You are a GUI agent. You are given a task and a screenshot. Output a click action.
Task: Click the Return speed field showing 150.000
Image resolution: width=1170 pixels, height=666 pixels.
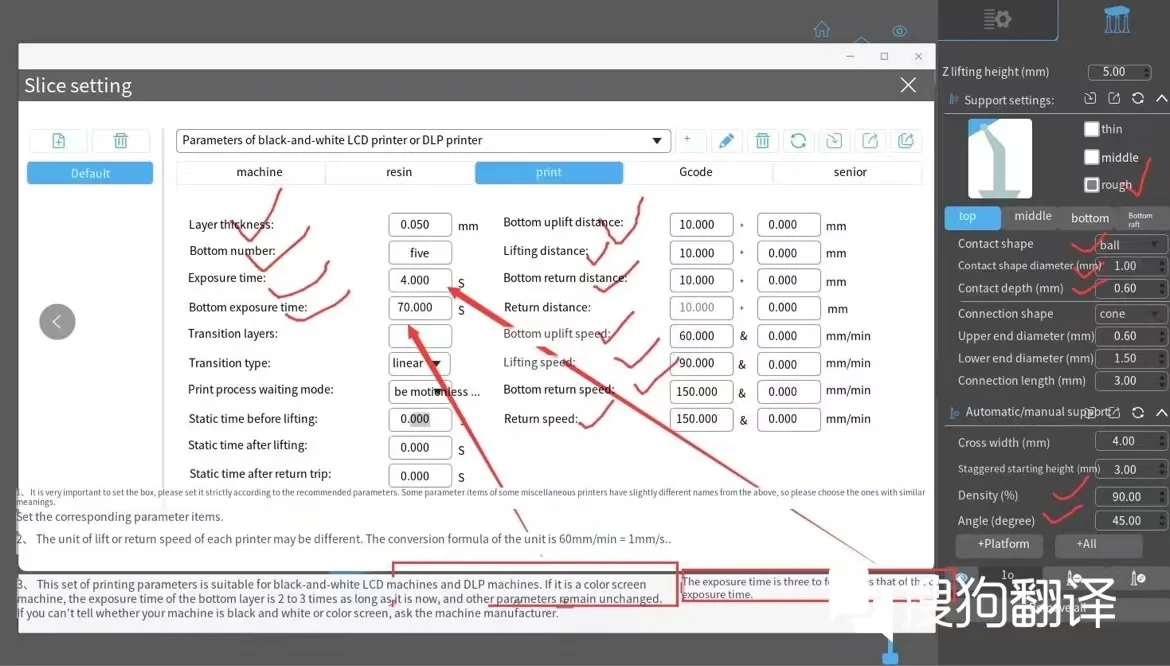click(x=701, y=419)
